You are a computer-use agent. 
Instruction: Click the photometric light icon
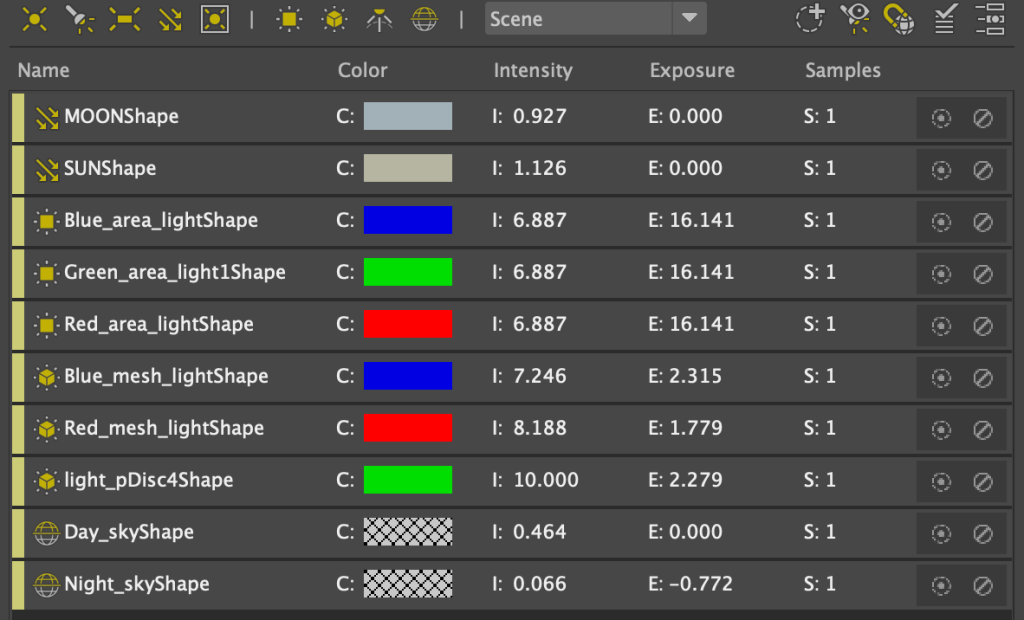[379, 19]
